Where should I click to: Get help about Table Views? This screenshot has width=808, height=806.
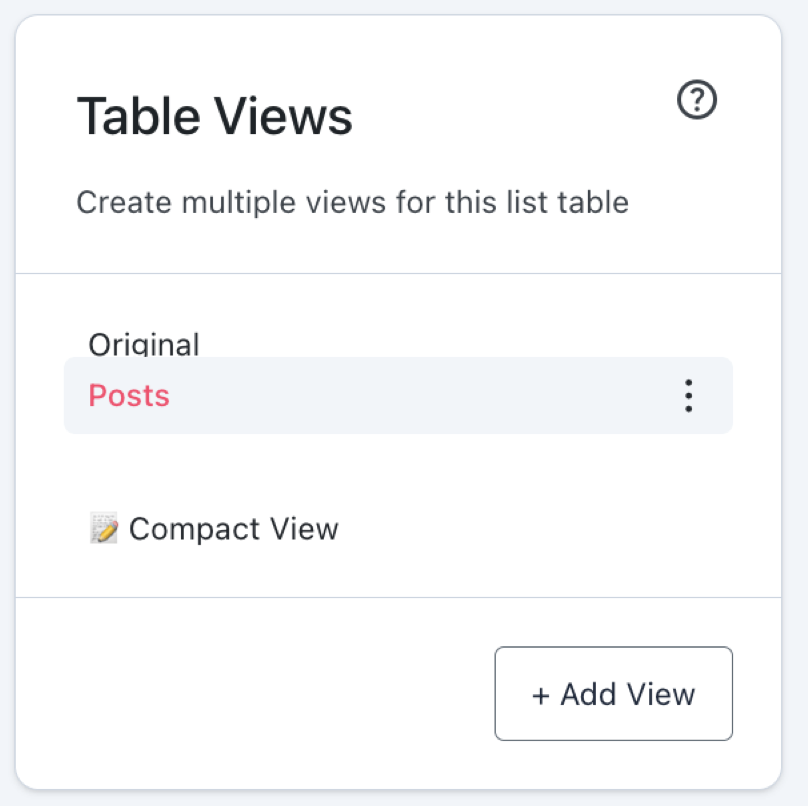point(697,100)
